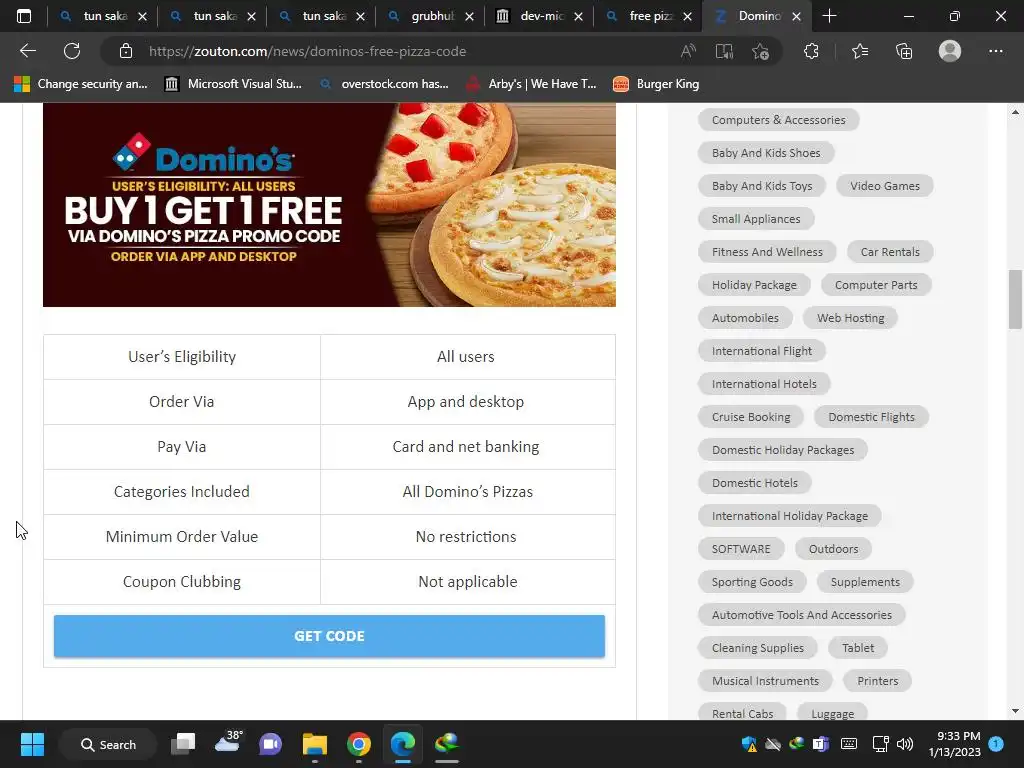Open Change security bookmark
The image size is (1024, 768).
click(81, 84)
